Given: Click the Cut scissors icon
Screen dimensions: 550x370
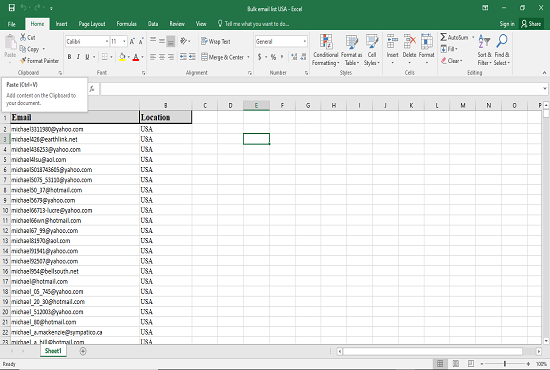Looking at the screenshot, I should coord(23,37).
